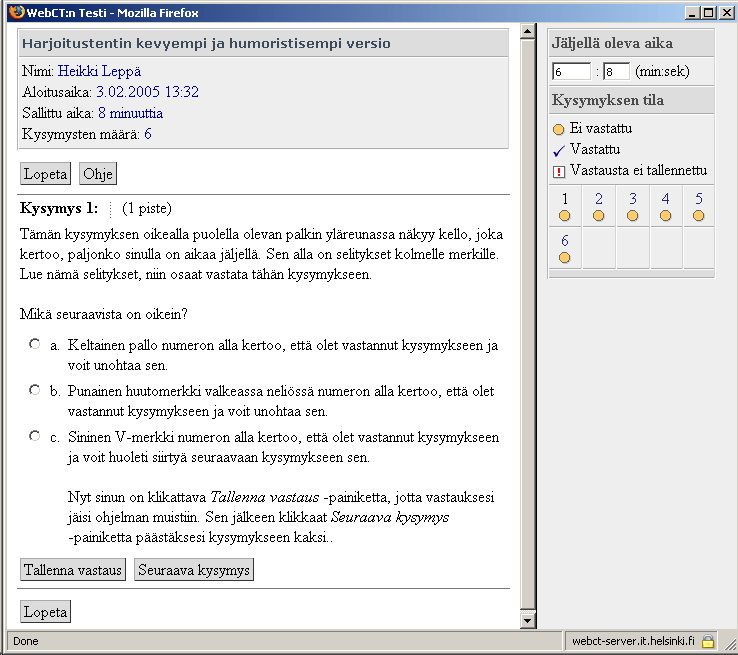Image resolution: width=738 pixels, height=655 pixels.
Task: Click the Kysymys 1: label
Action: tap(59, 208)
